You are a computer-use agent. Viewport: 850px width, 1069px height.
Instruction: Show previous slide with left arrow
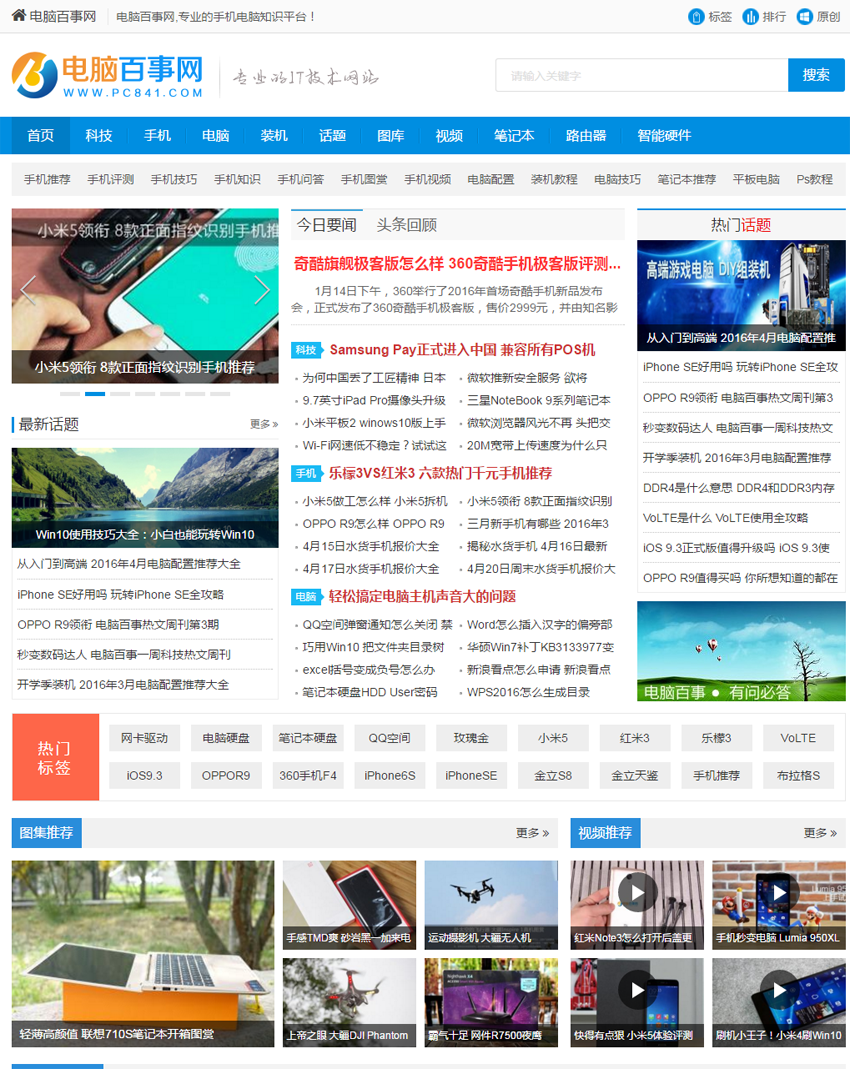[28, 290]
